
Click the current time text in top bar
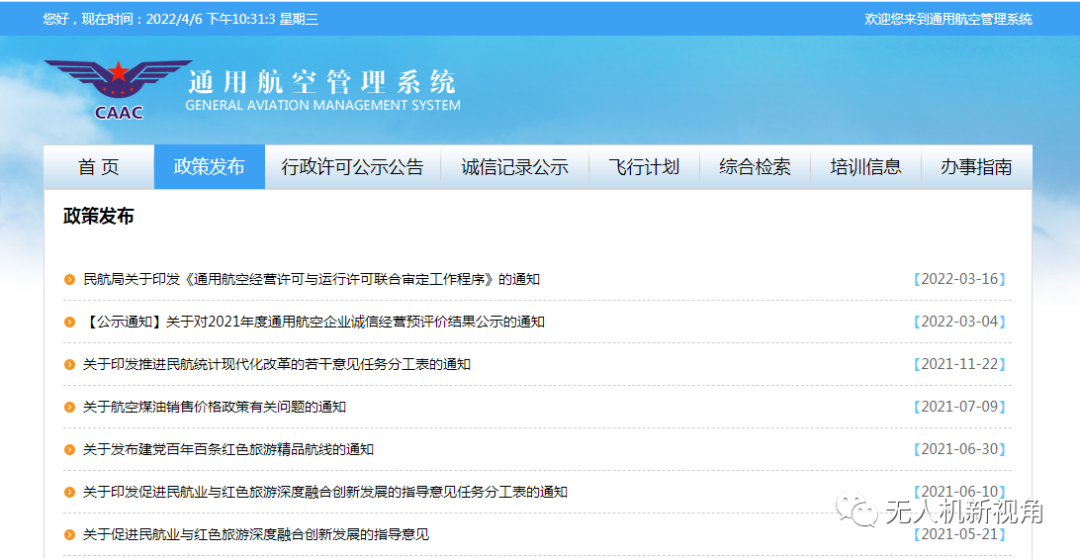click(x=180, y=19)
